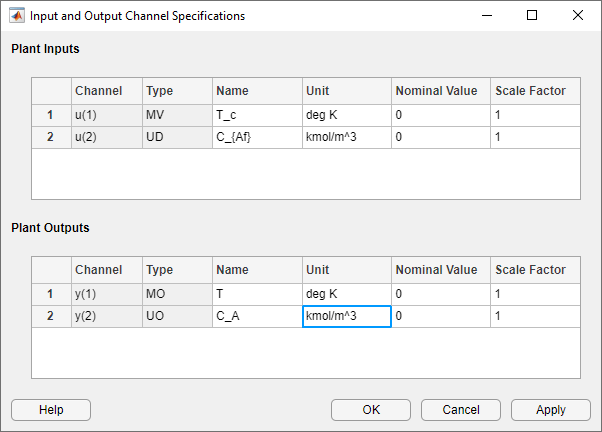
Task: Edit the T_c name field
Action: click(257, 115)
